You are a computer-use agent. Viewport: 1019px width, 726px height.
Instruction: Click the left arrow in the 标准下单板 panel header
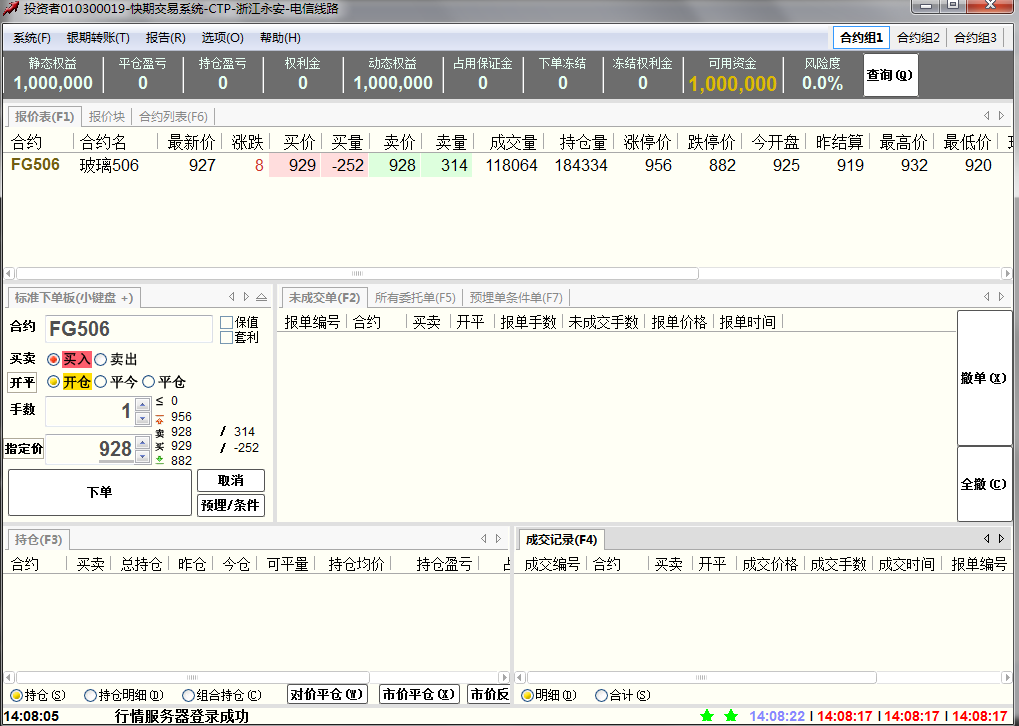(231, 297)
